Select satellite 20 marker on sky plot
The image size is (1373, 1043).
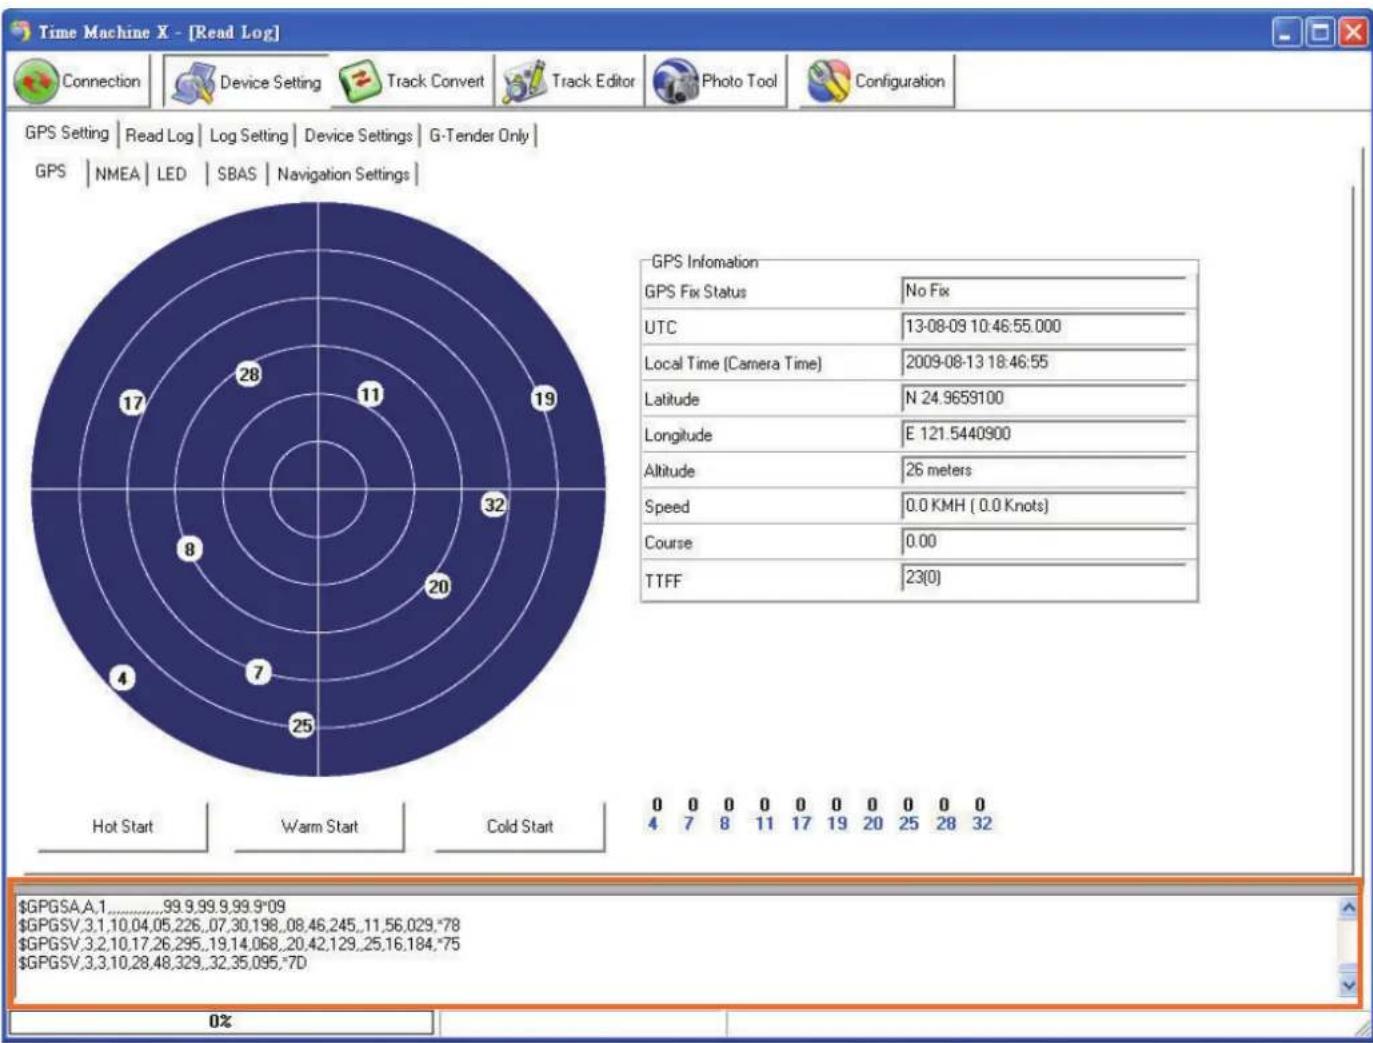coord(438,586)
